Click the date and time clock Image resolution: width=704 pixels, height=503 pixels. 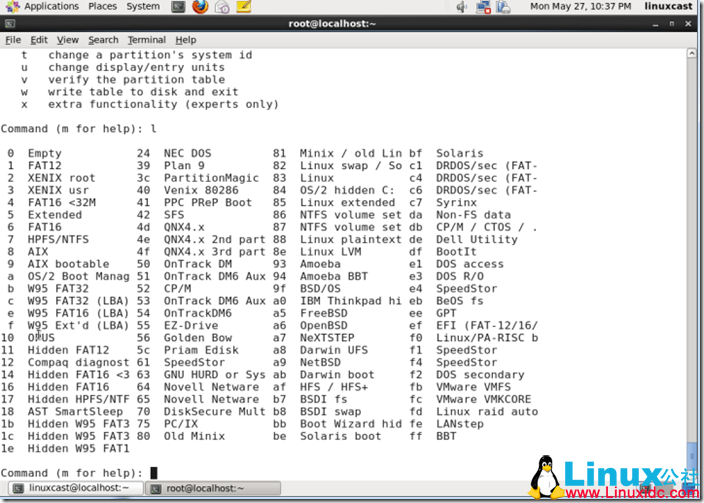tap(582, 7)
